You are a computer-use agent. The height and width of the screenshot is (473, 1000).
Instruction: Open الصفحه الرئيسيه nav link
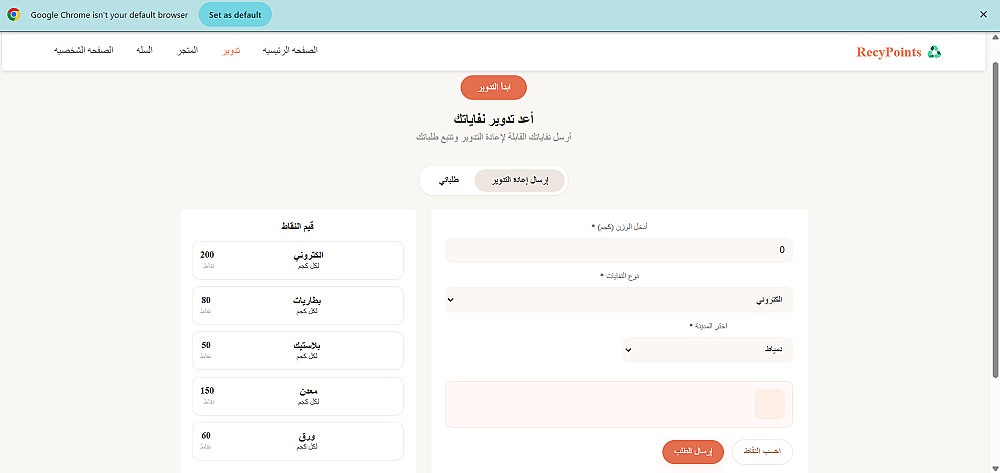click(x=290, y=50)
